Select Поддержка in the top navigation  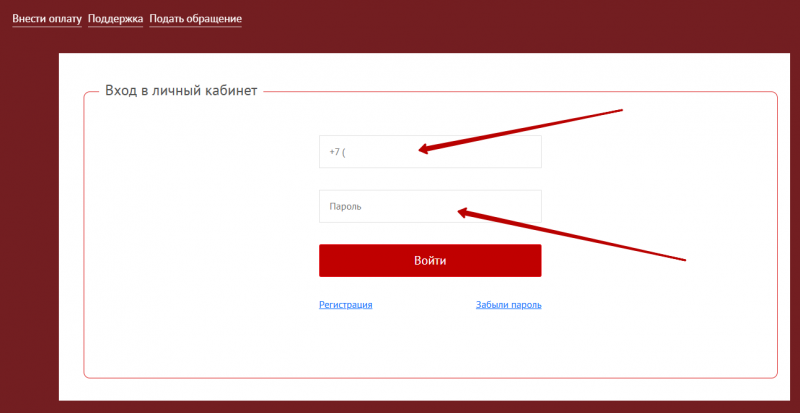tap(115, 19)
